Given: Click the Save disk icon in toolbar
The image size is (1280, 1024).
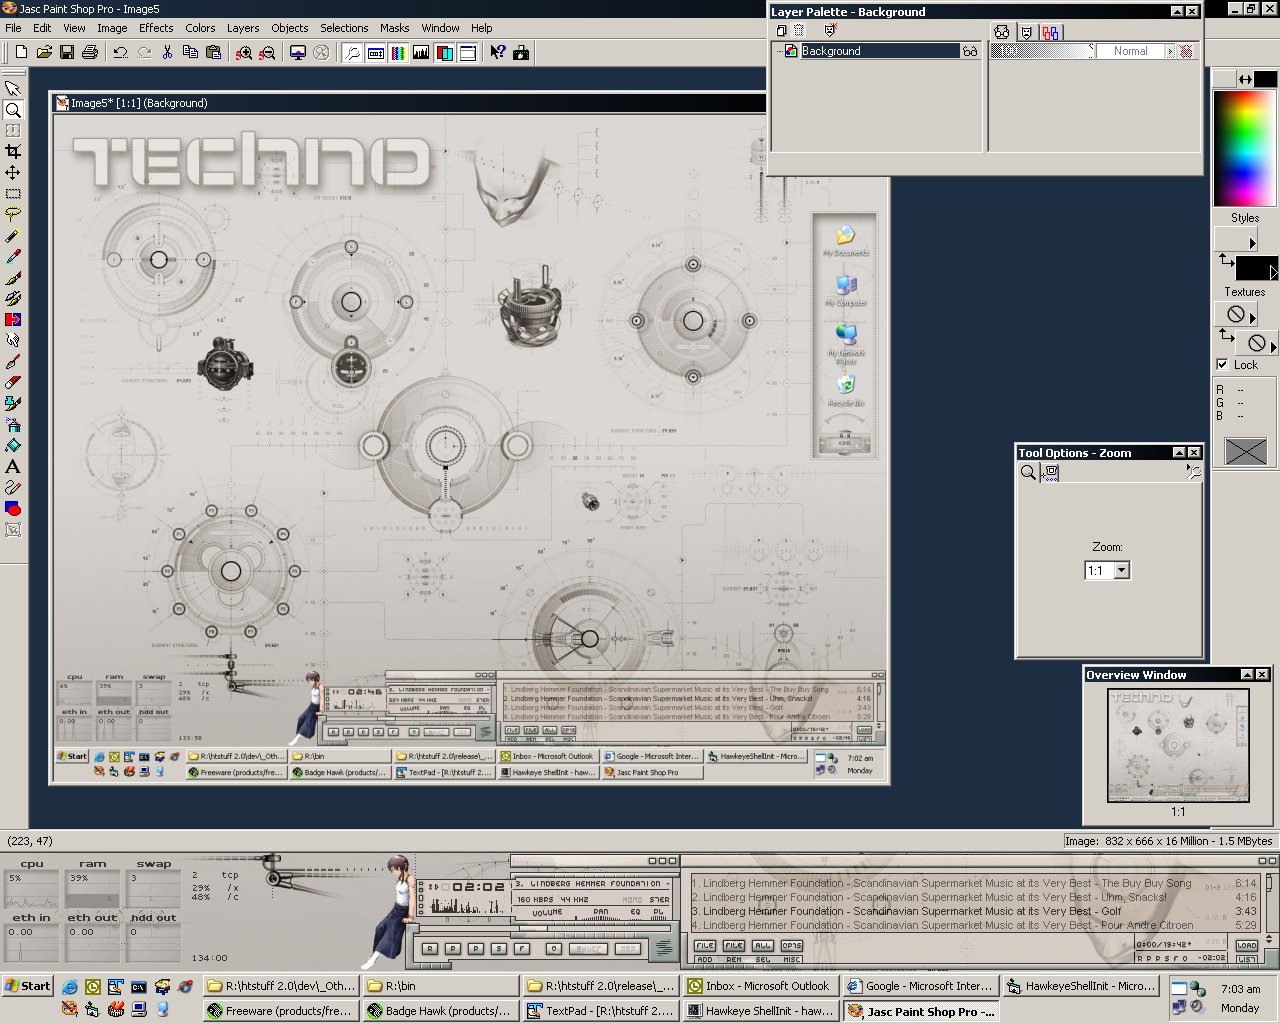Looking at the screenshot, I should tap(66, 52).
